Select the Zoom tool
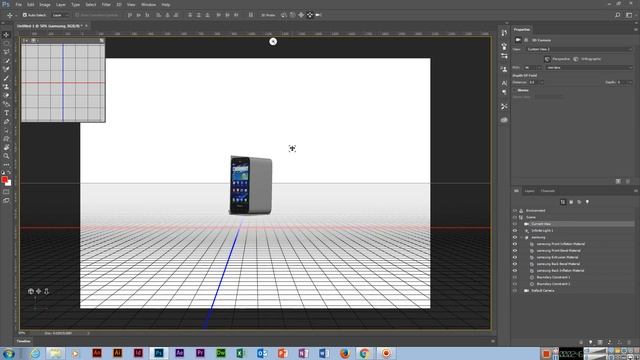 pyautogui.click(x=6, y=156)
